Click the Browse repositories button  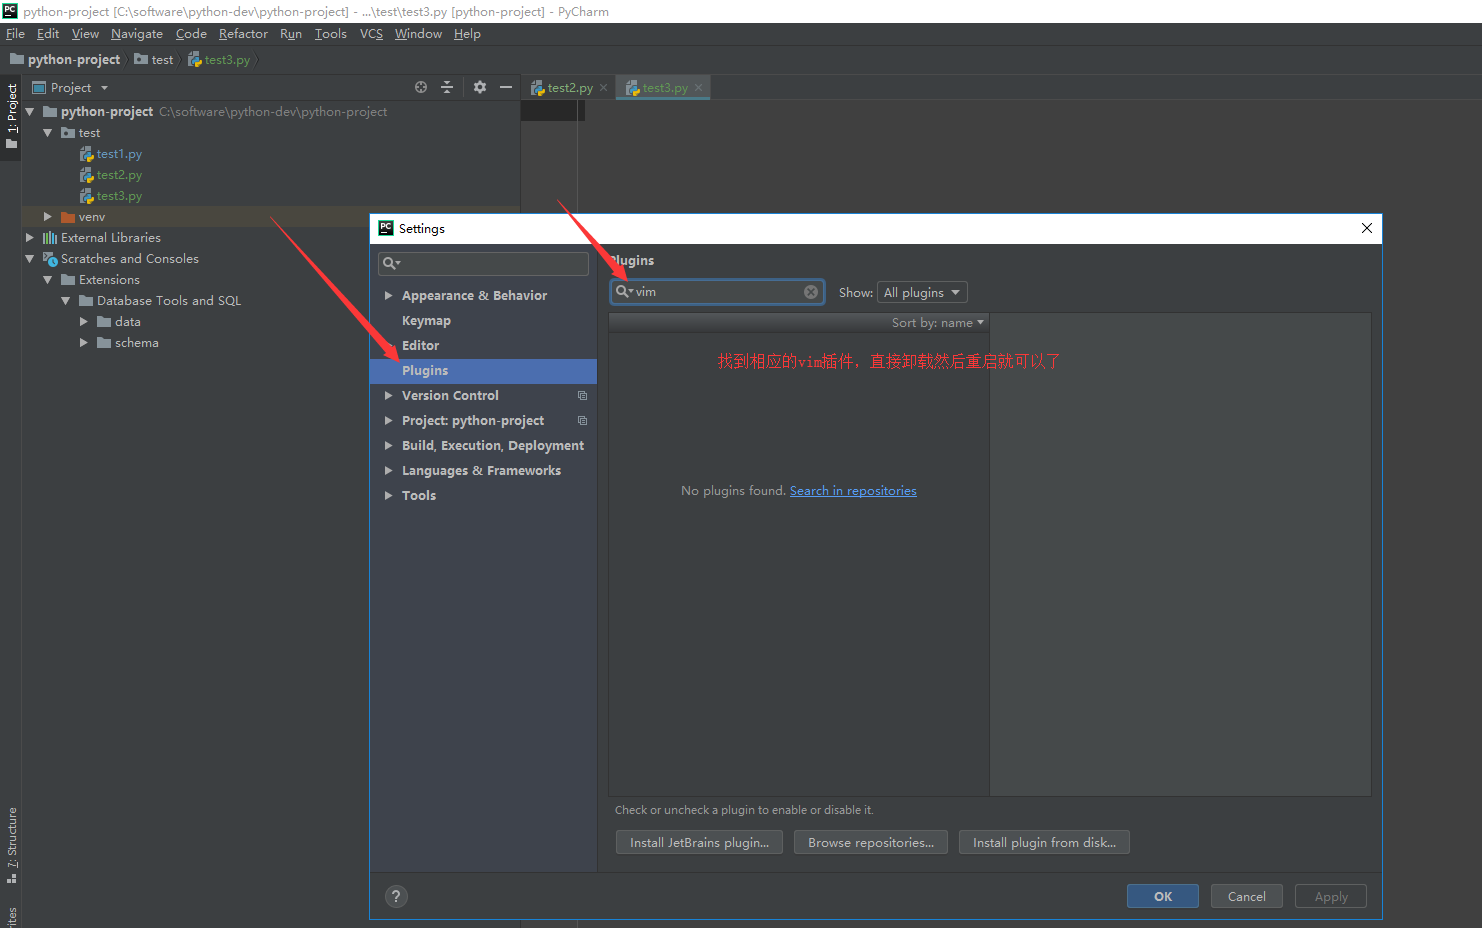[870, 841]
